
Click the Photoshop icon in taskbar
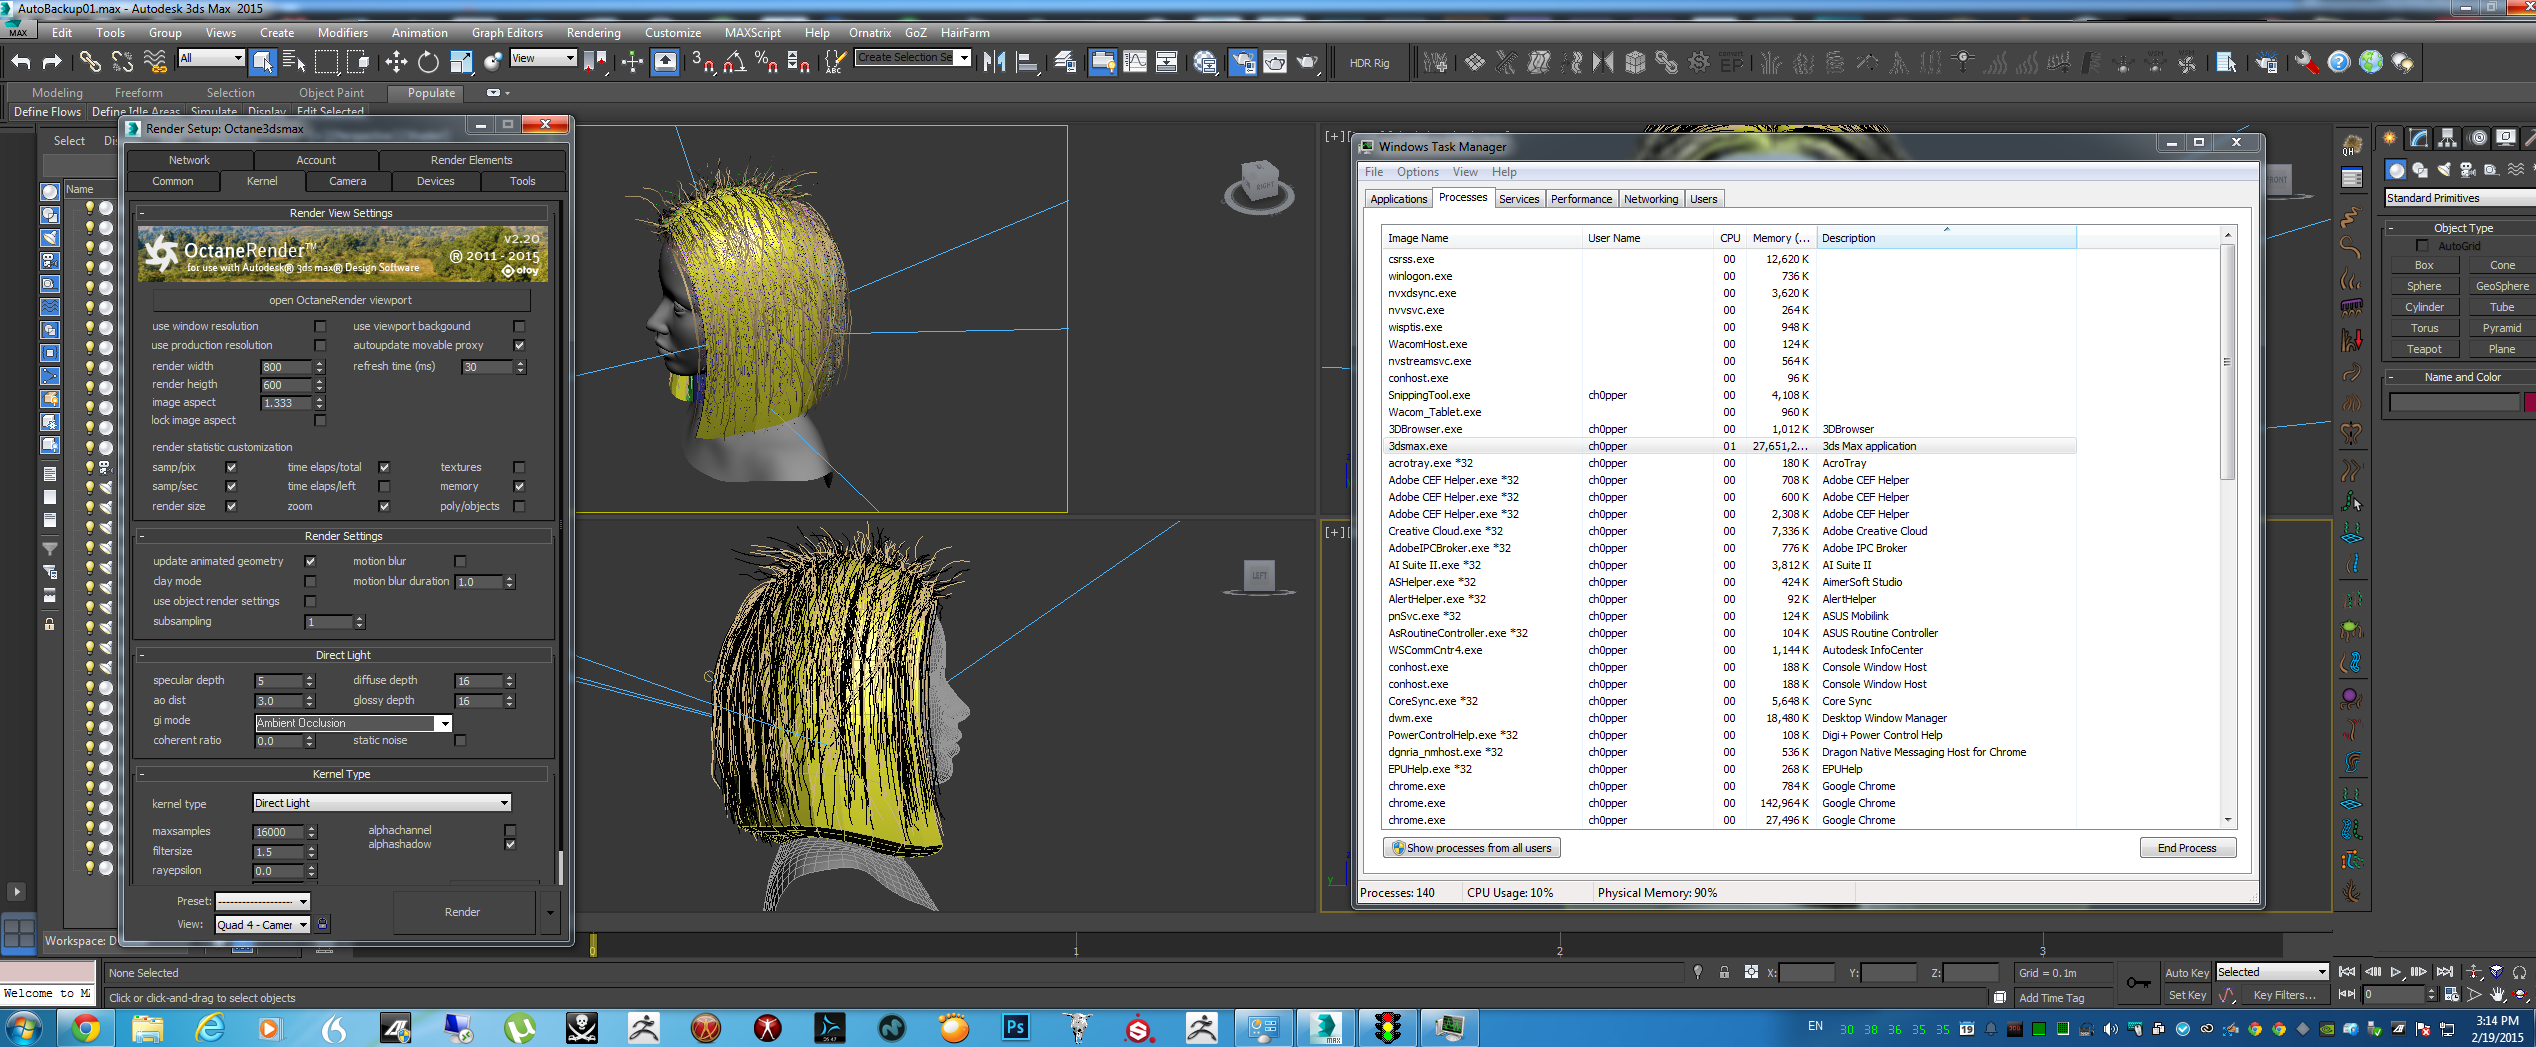1015,1027
